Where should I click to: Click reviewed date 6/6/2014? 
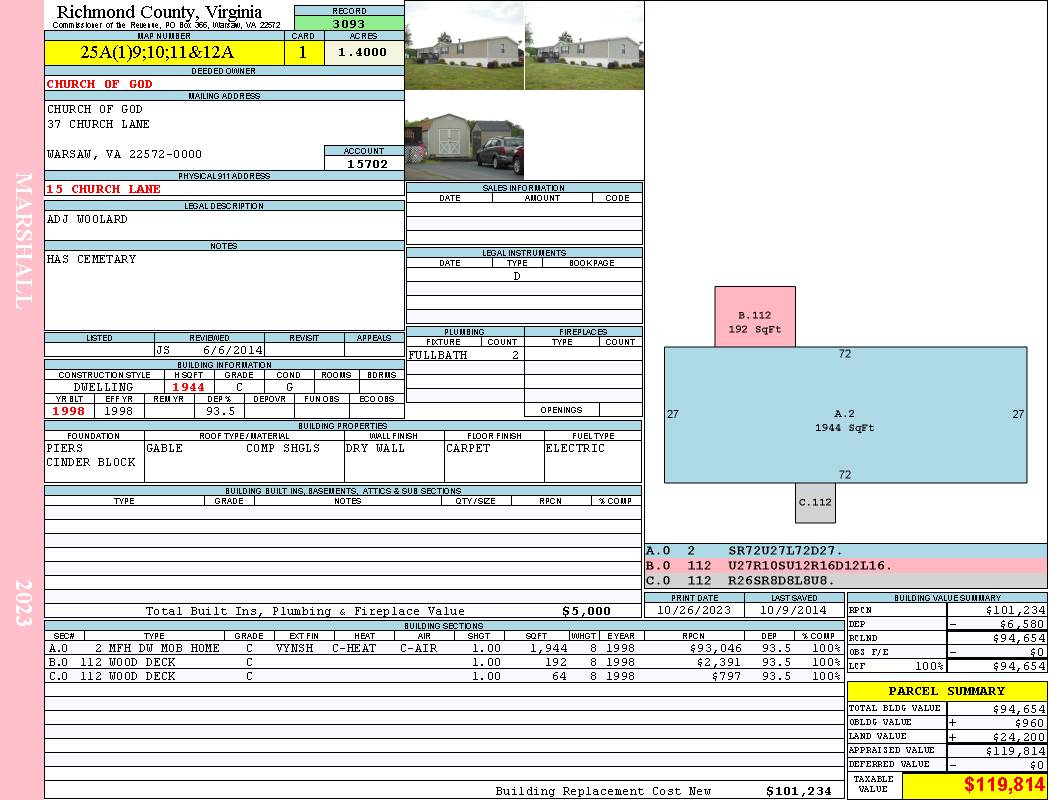pyautogui.click(x=232, y=349)
